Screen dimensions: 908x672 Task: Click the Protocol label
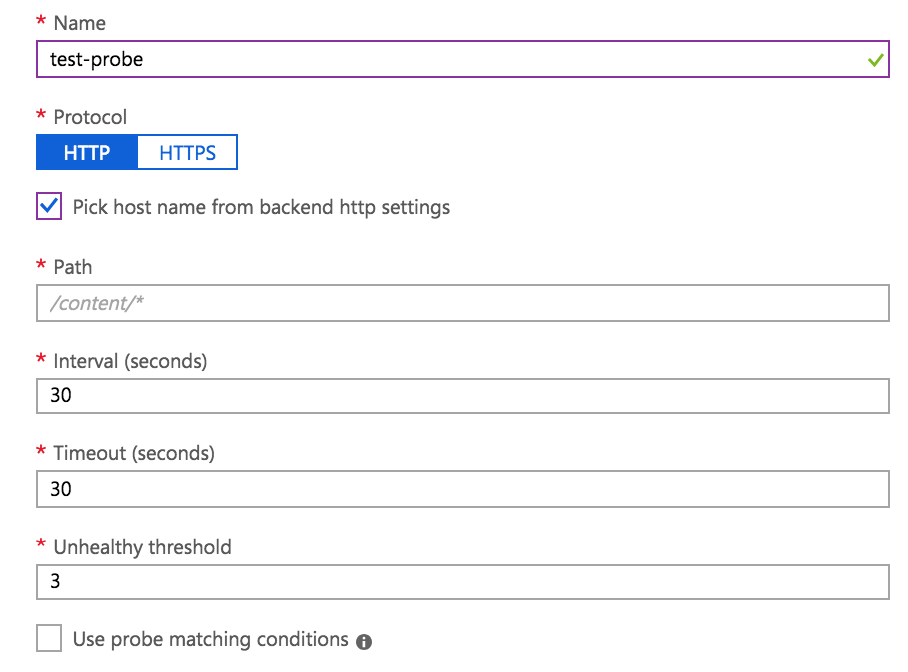[x=90, y=117]
